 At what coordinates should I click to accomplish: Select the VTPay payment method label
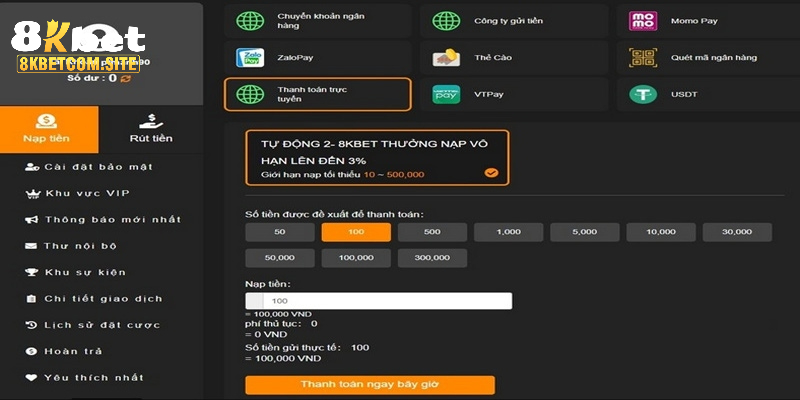click(489, 94)
